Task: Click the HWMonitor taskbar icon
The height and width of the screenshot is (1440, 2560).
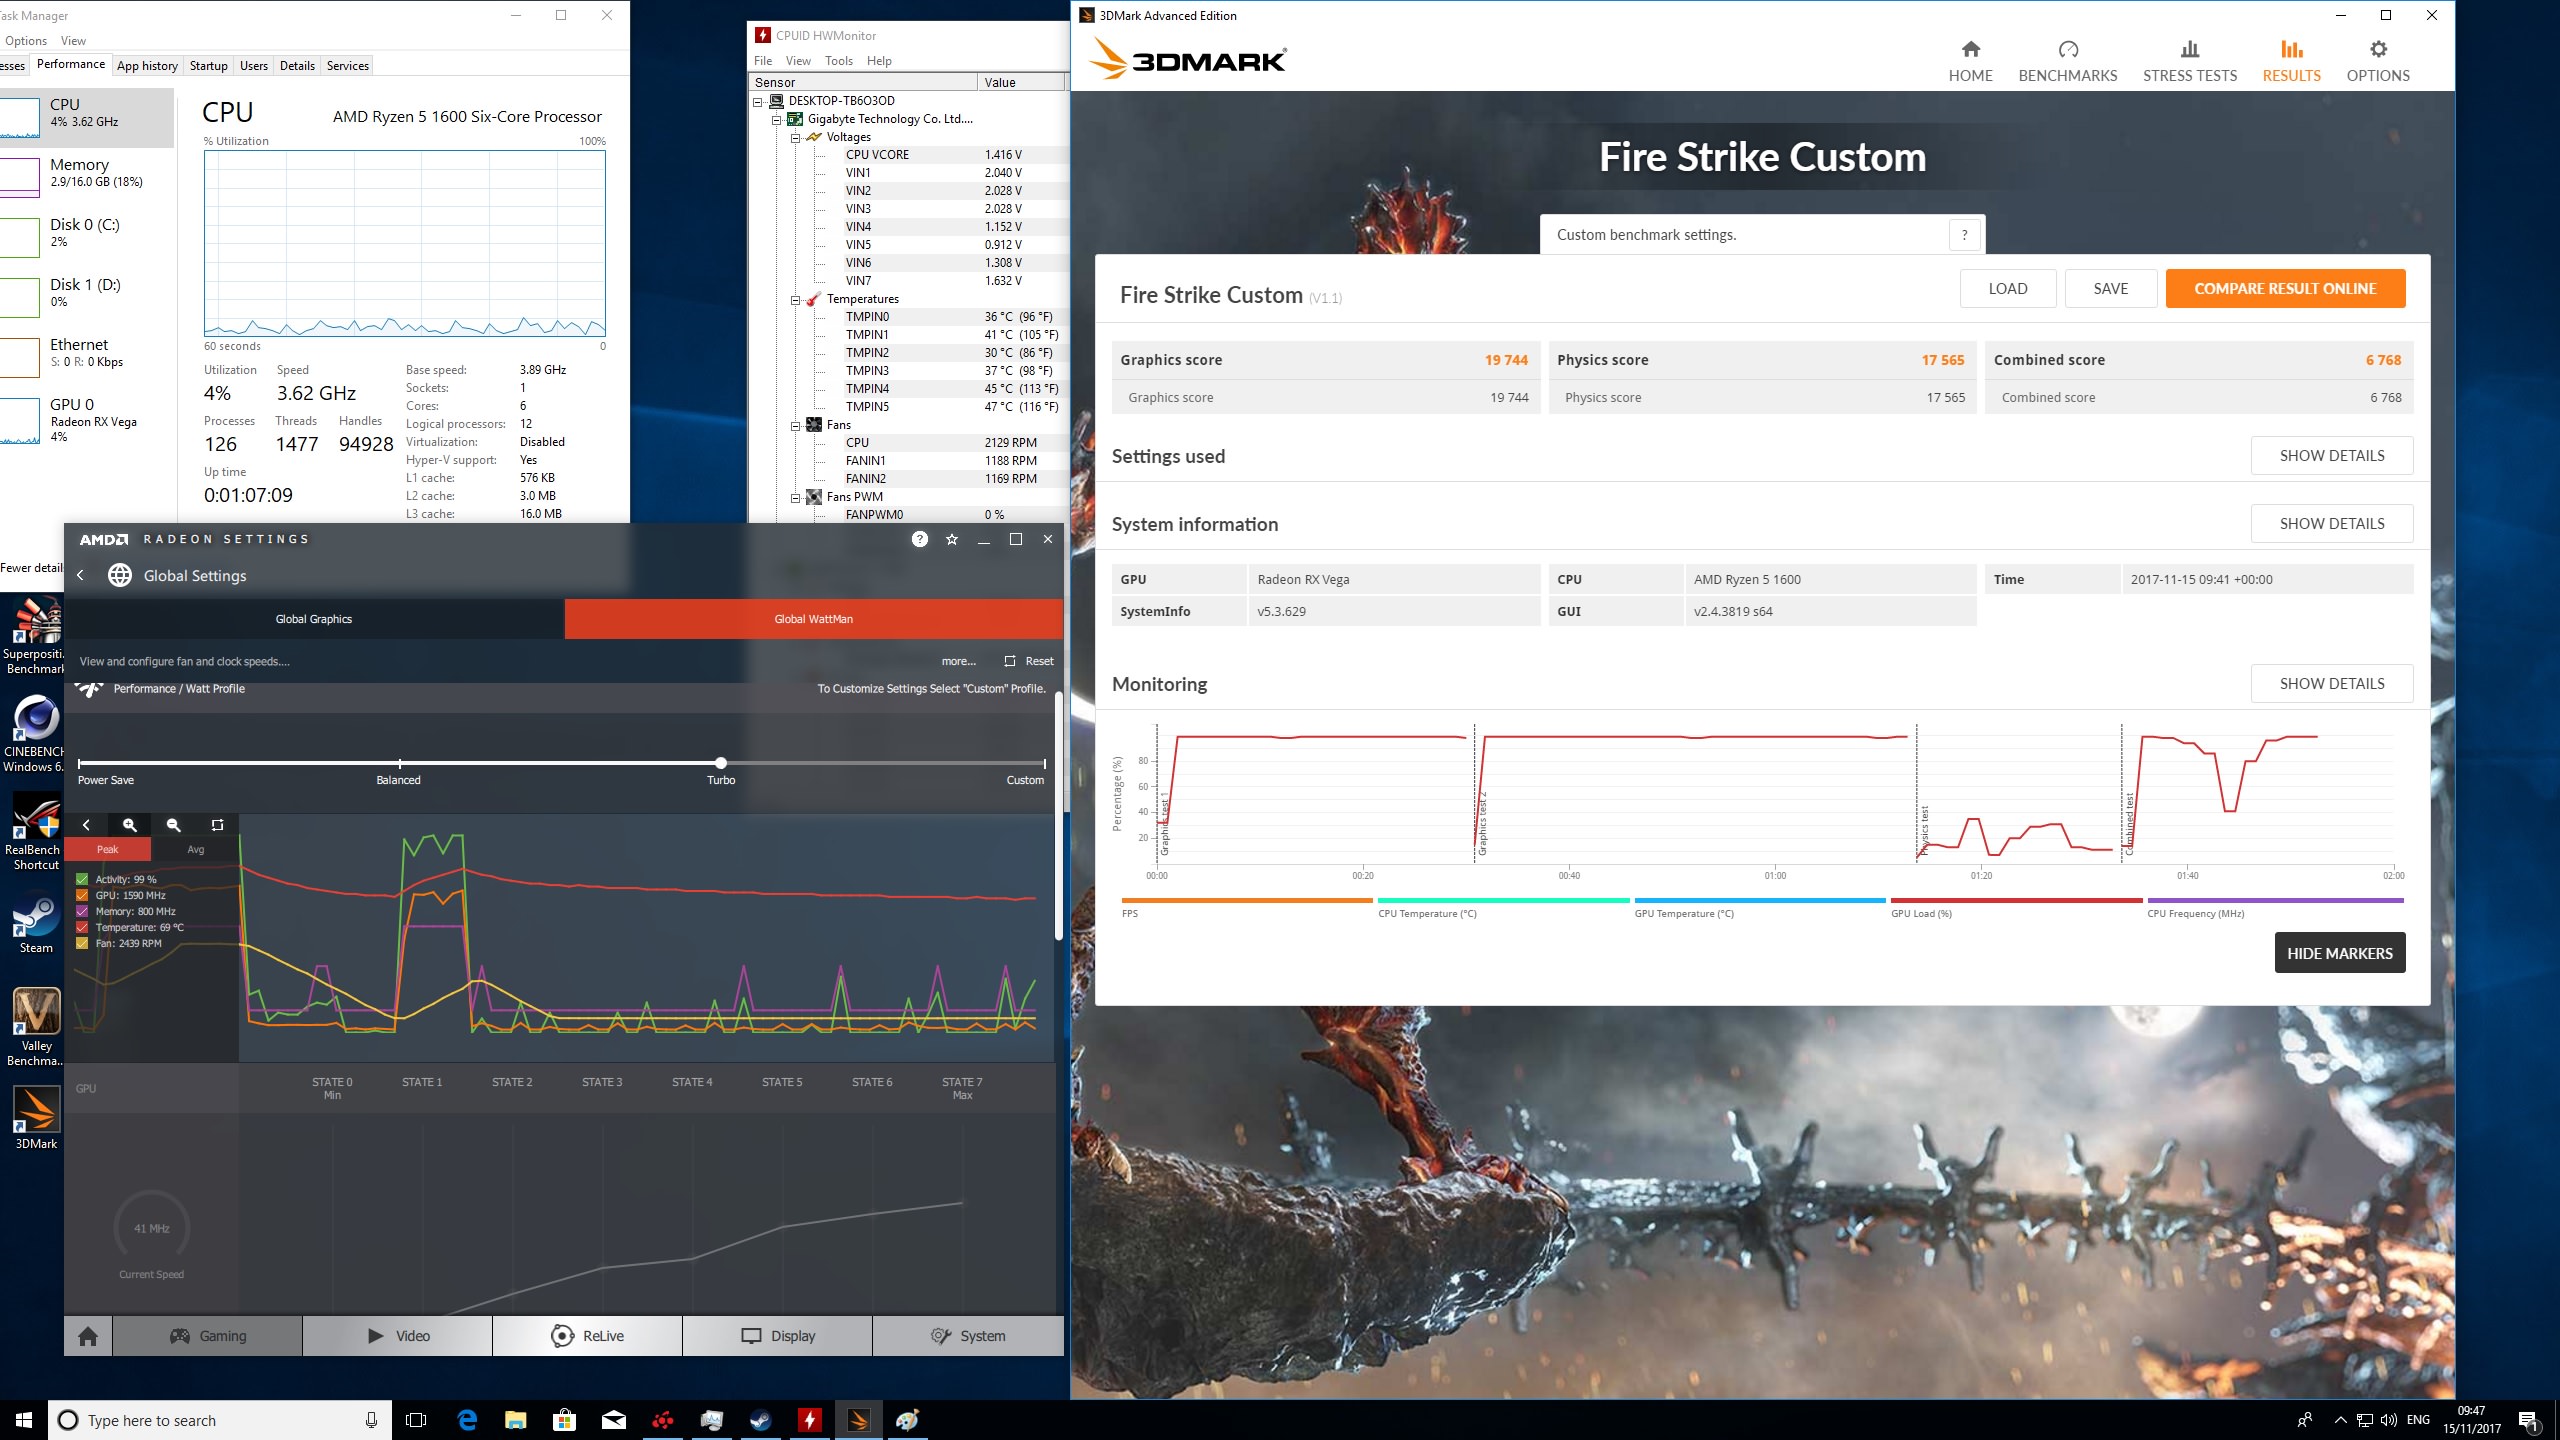Action: pos(809,1420)
